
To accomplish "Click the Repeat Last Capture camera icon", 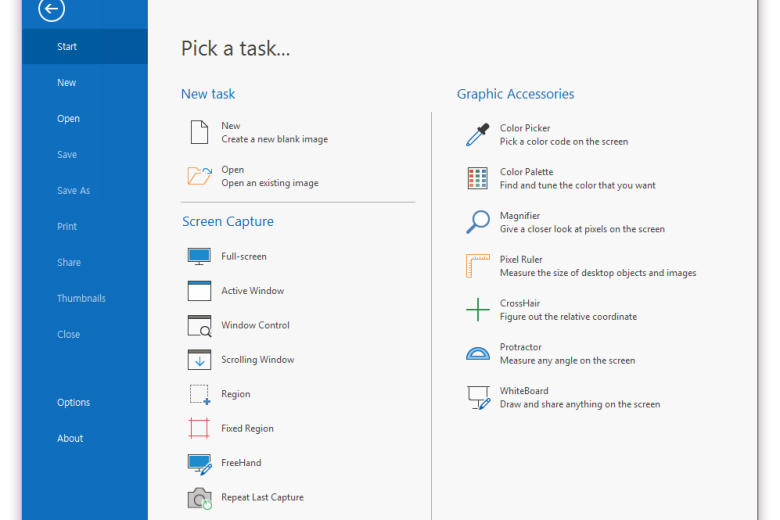I will click(199, 498).
